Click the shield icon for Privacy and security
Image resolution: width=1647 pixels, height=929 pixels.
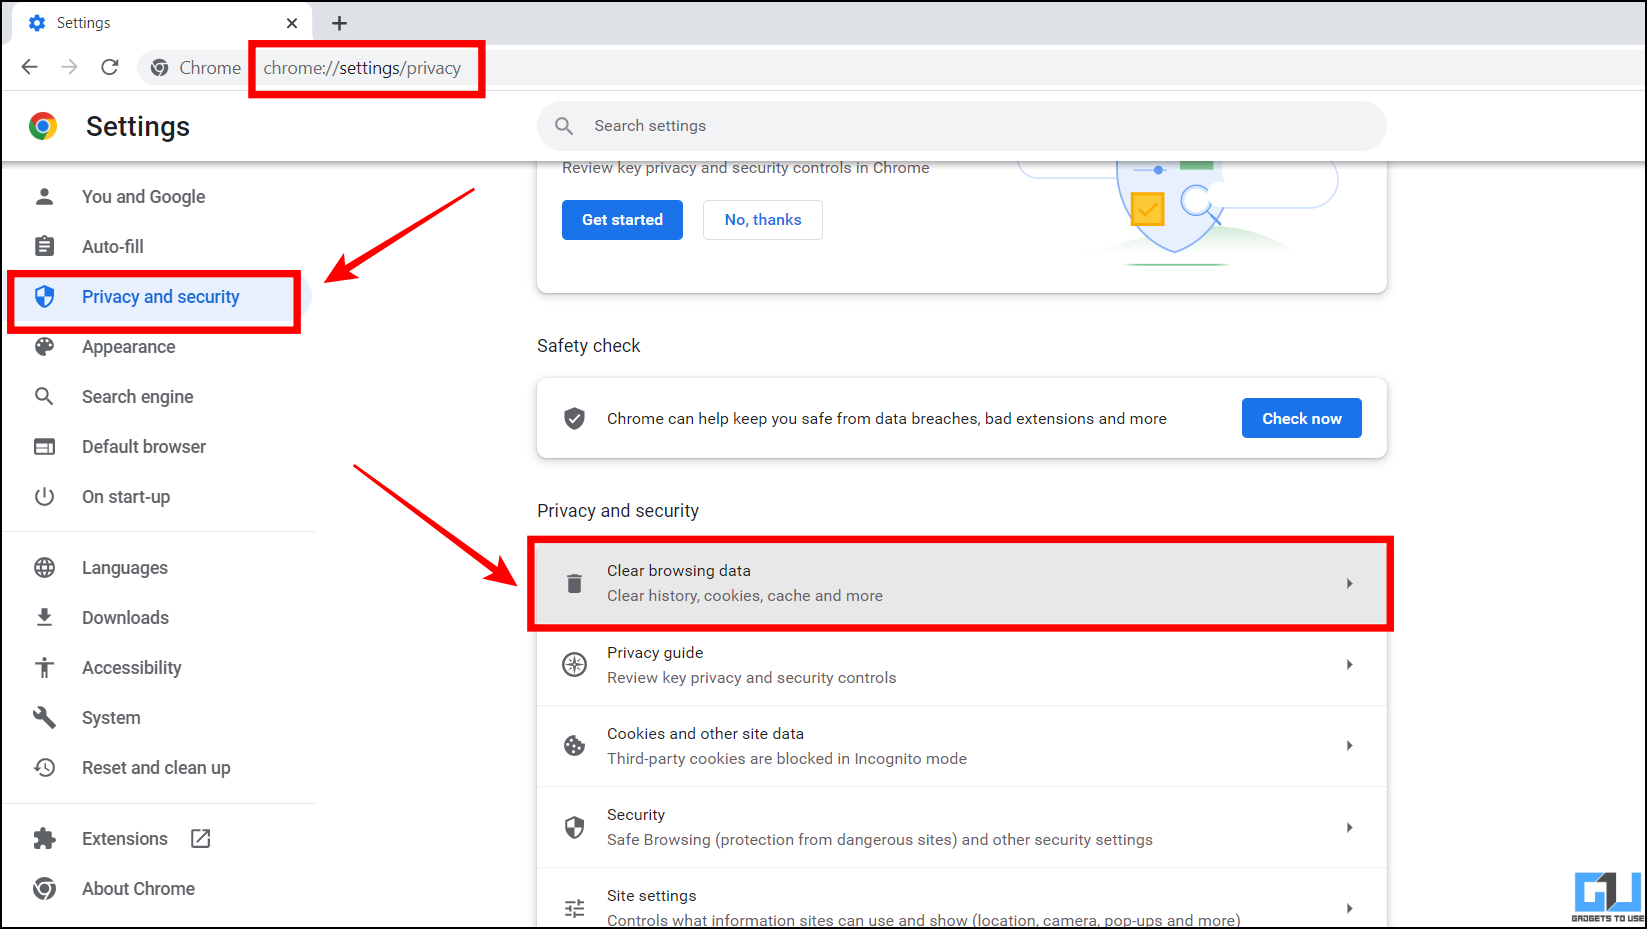click(44, 296)
